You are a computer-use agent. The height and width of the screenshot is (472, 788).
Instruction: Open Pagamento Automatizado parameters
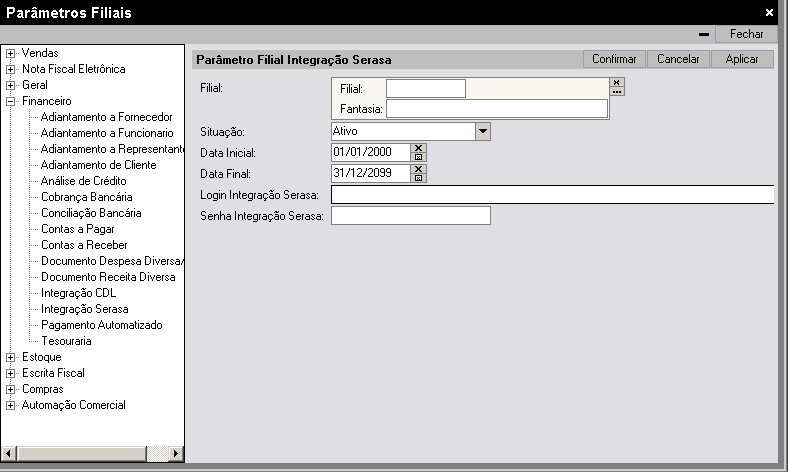pos(102,326)
